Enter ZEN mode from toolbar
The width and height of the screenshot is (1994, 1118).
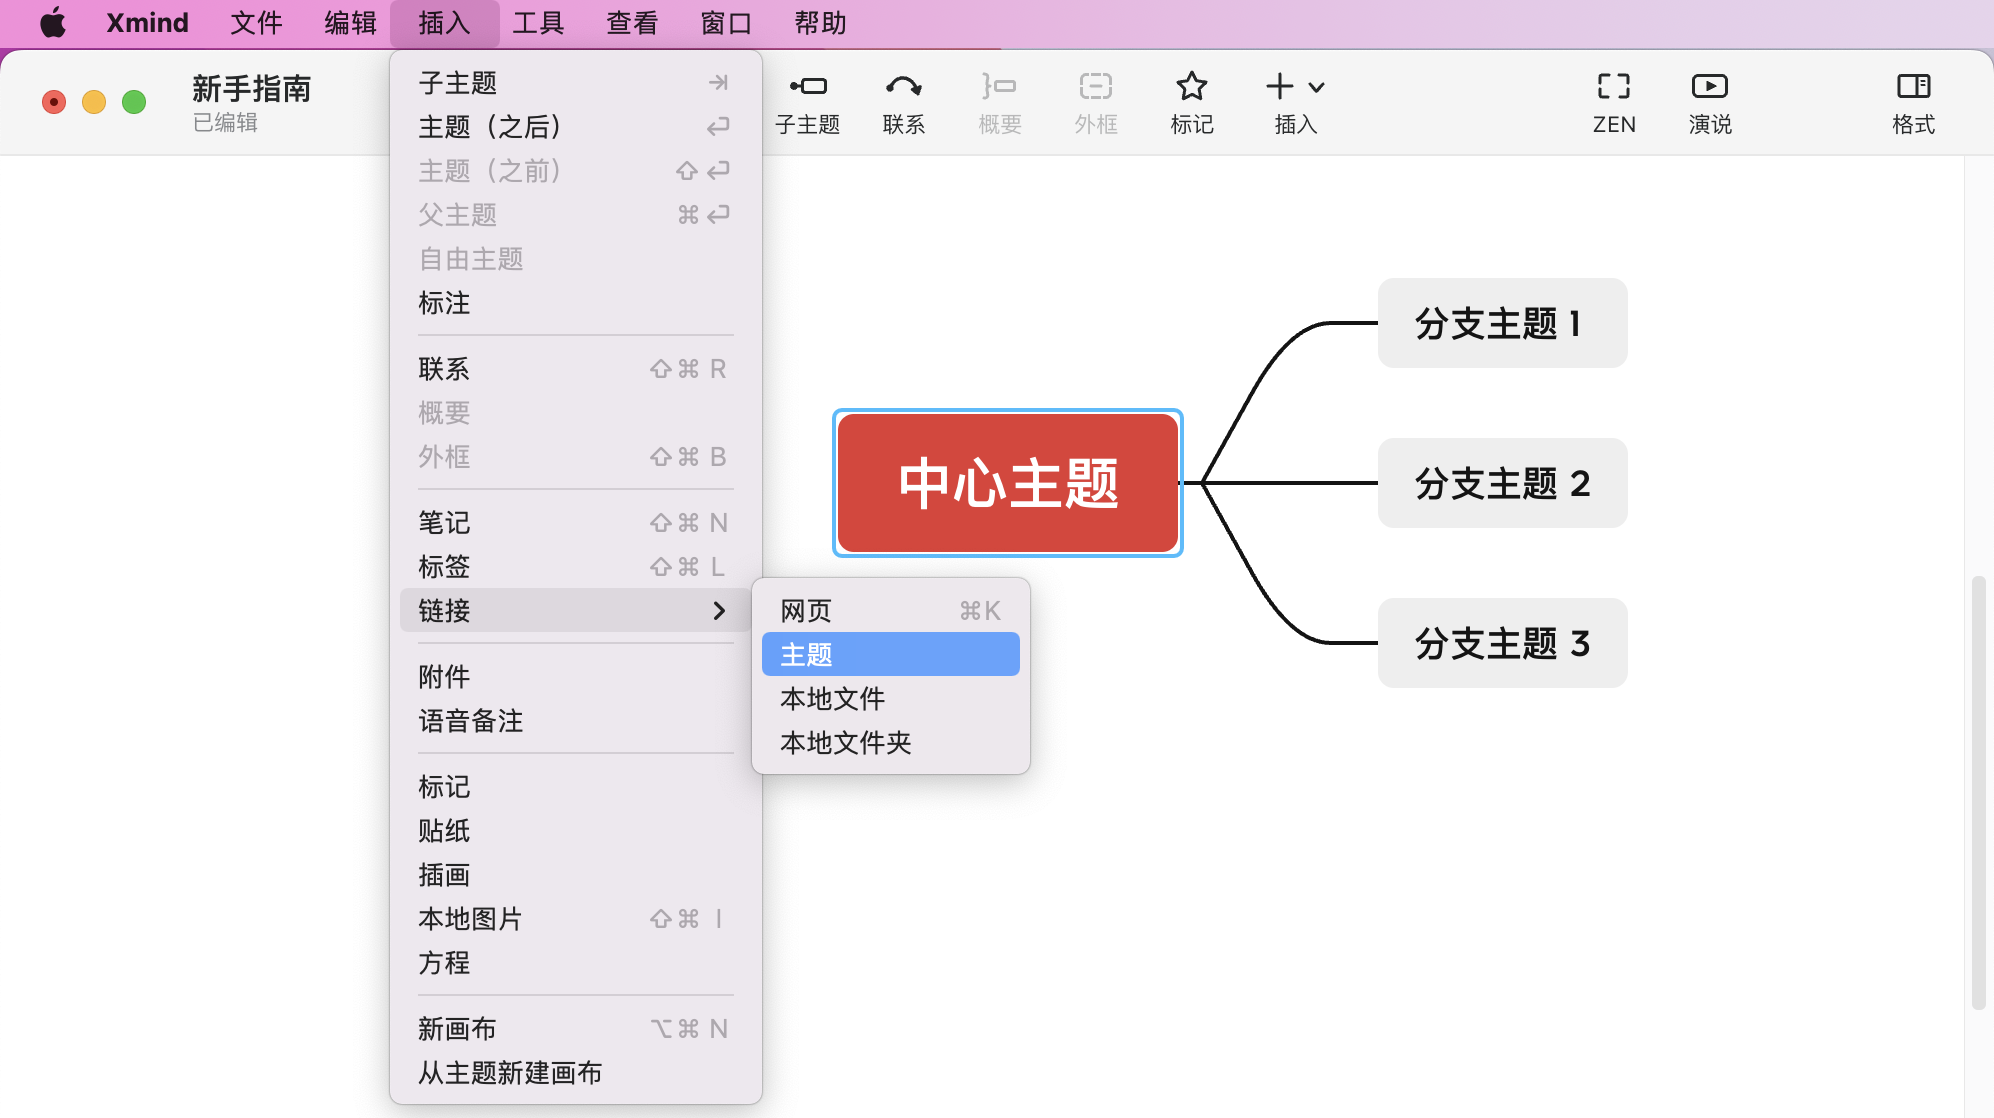(x=1614, y=102)
